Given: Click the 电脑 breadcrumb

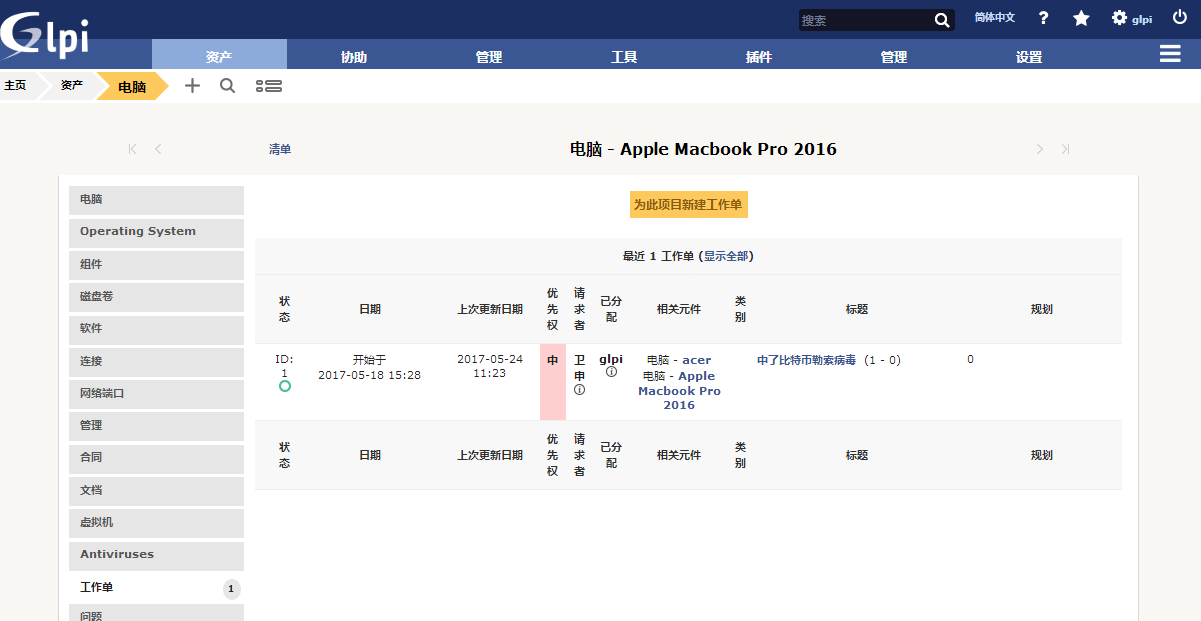Looking at the screenshot, I should [132, 87].
